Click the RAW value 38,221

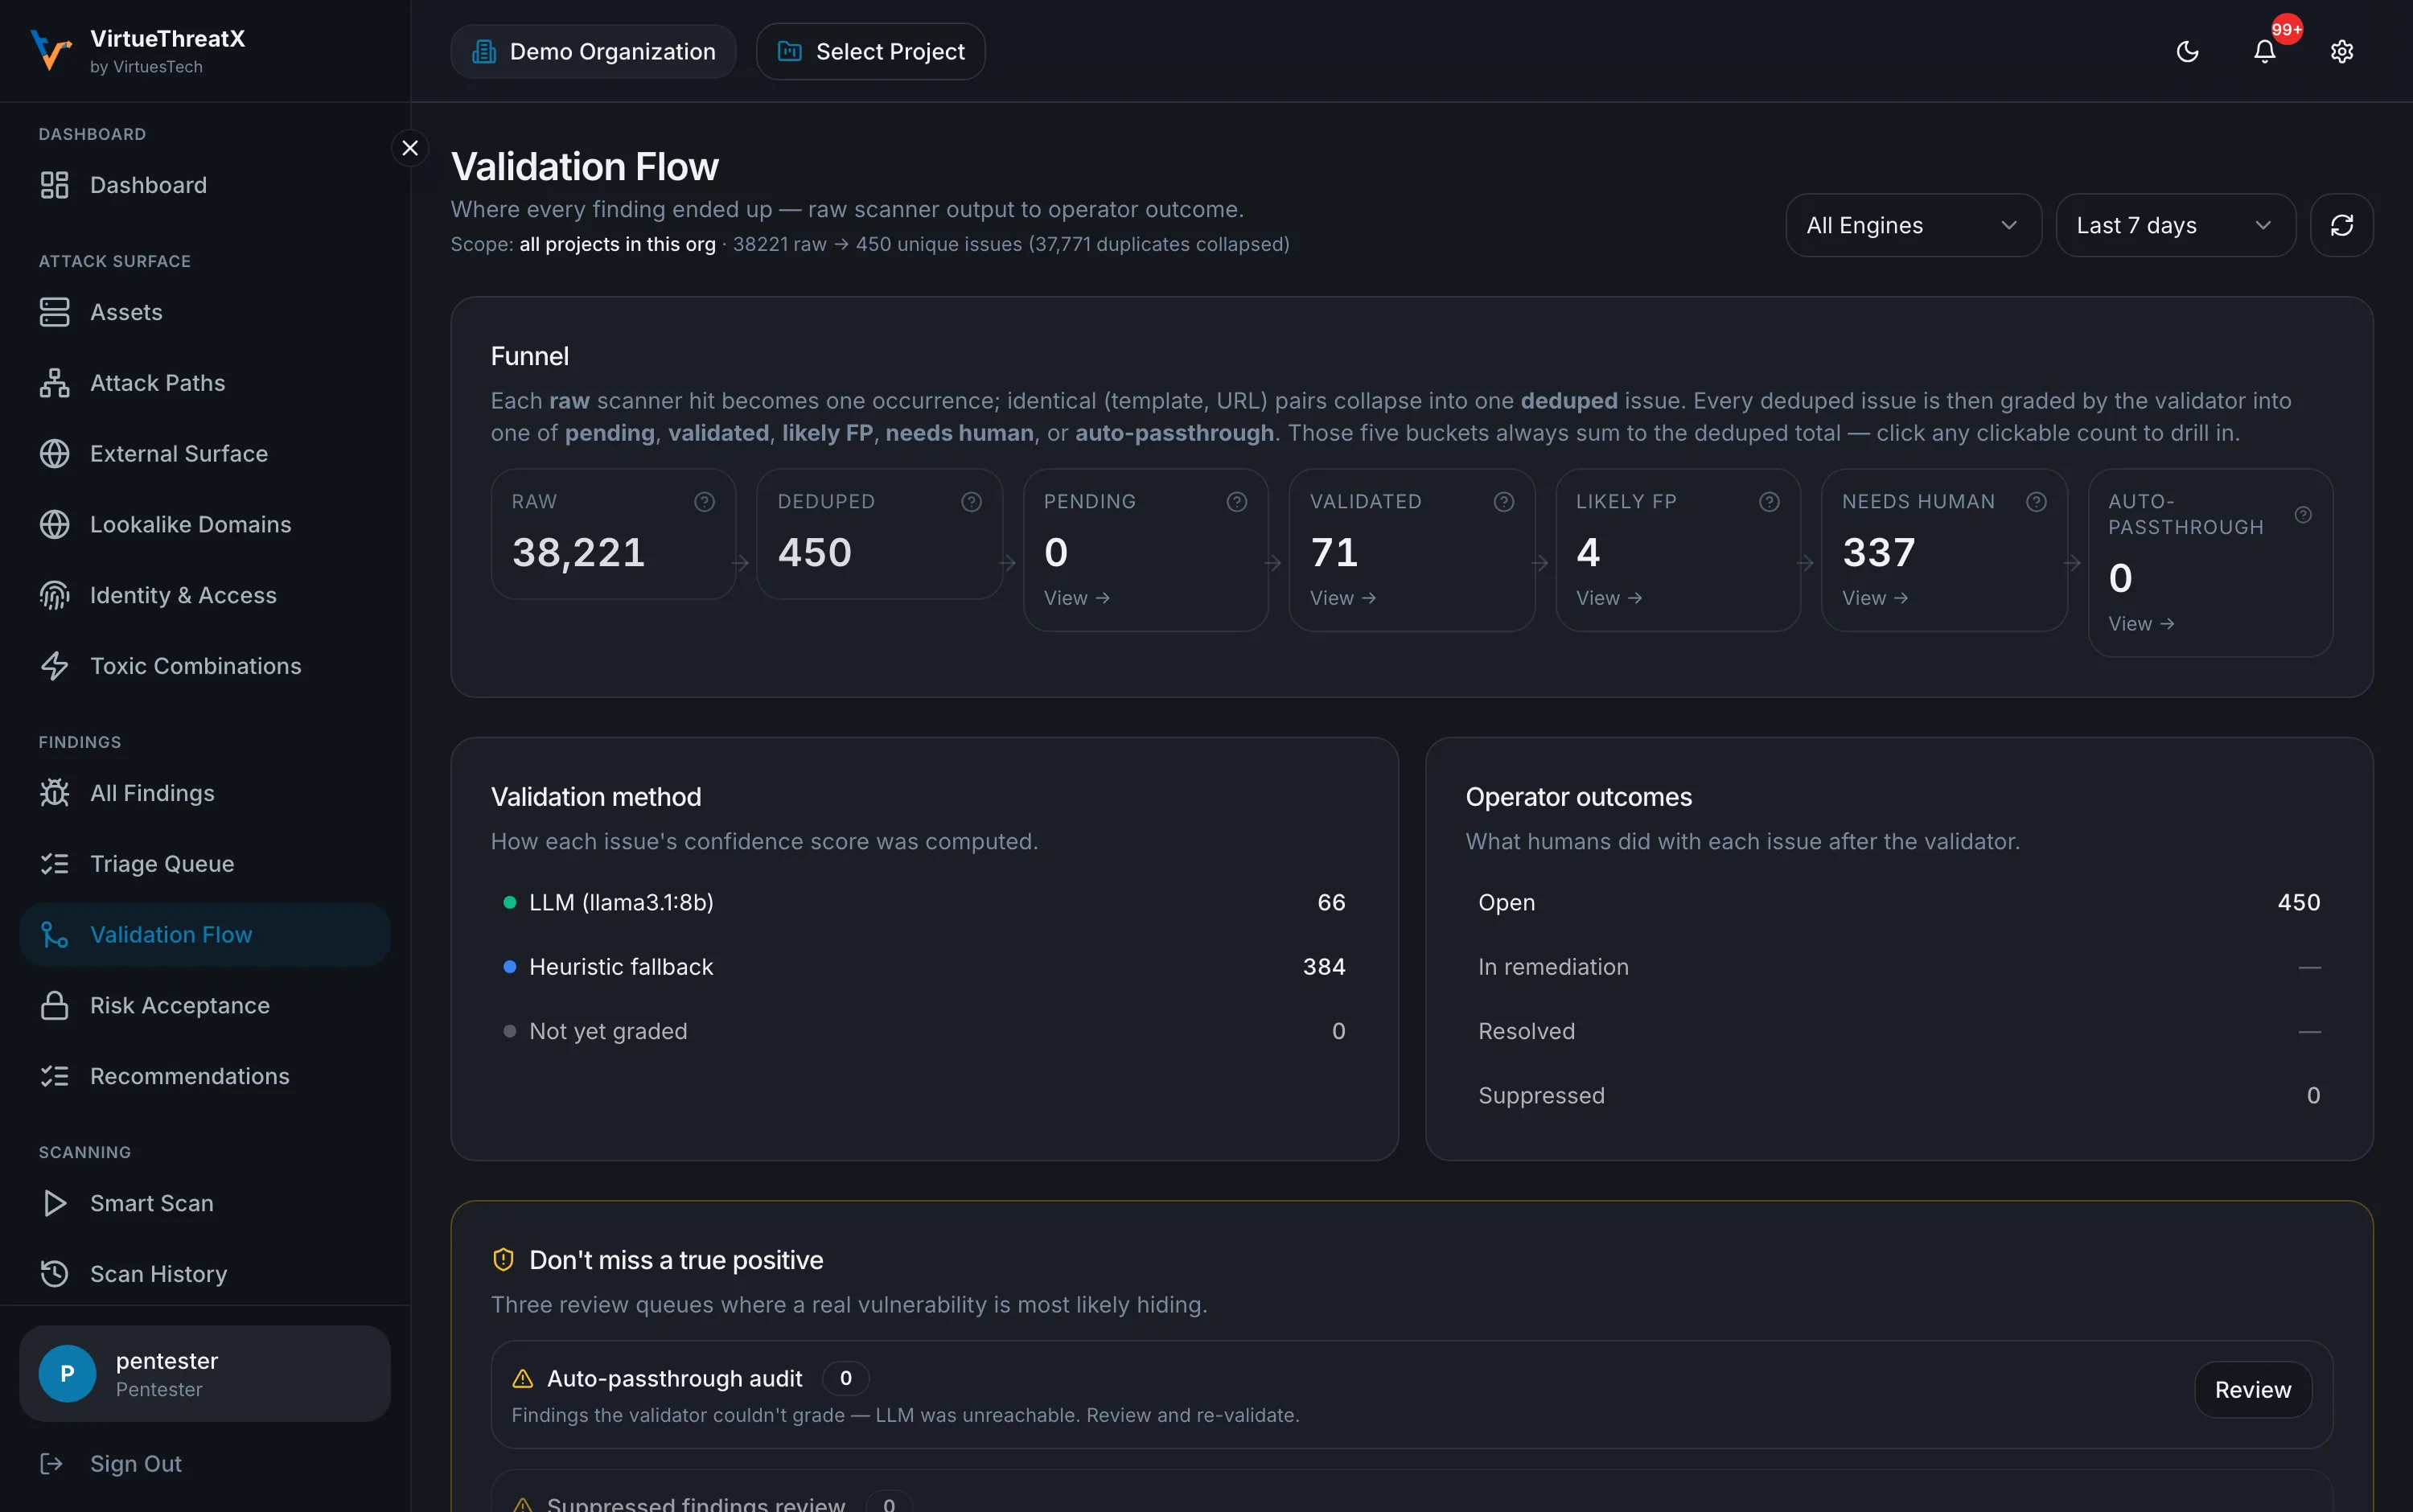click(579, 553)
